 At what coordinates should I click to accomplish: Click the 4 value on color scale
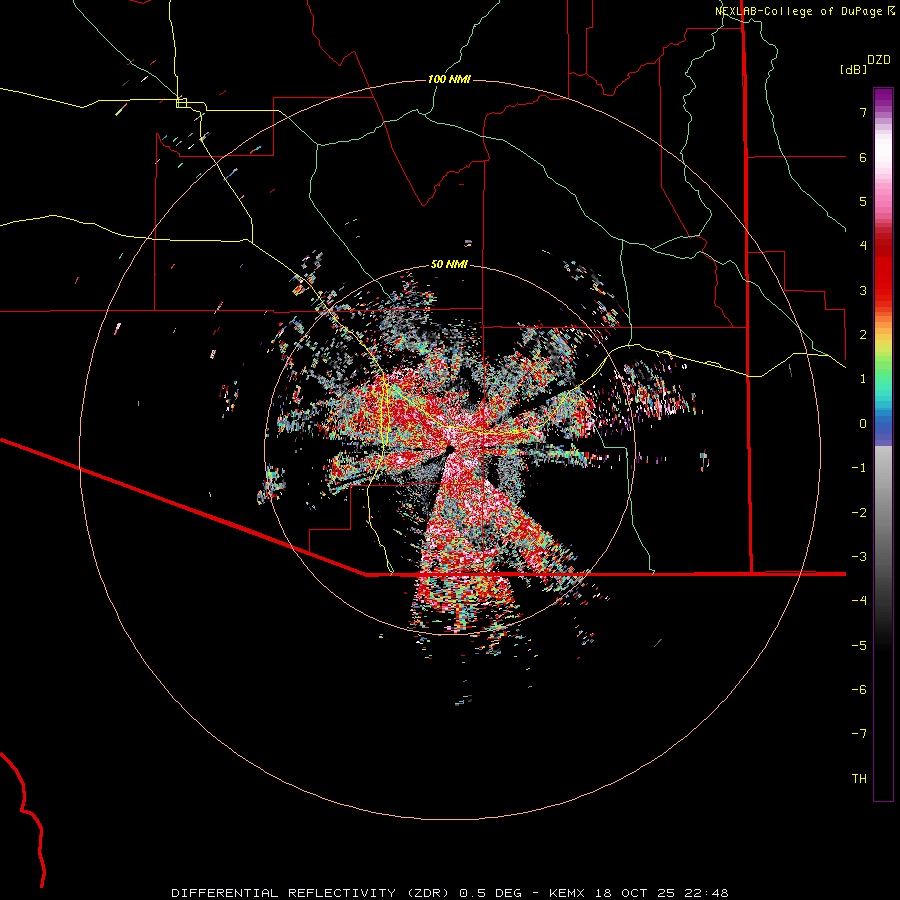click(x=863, y=246)
